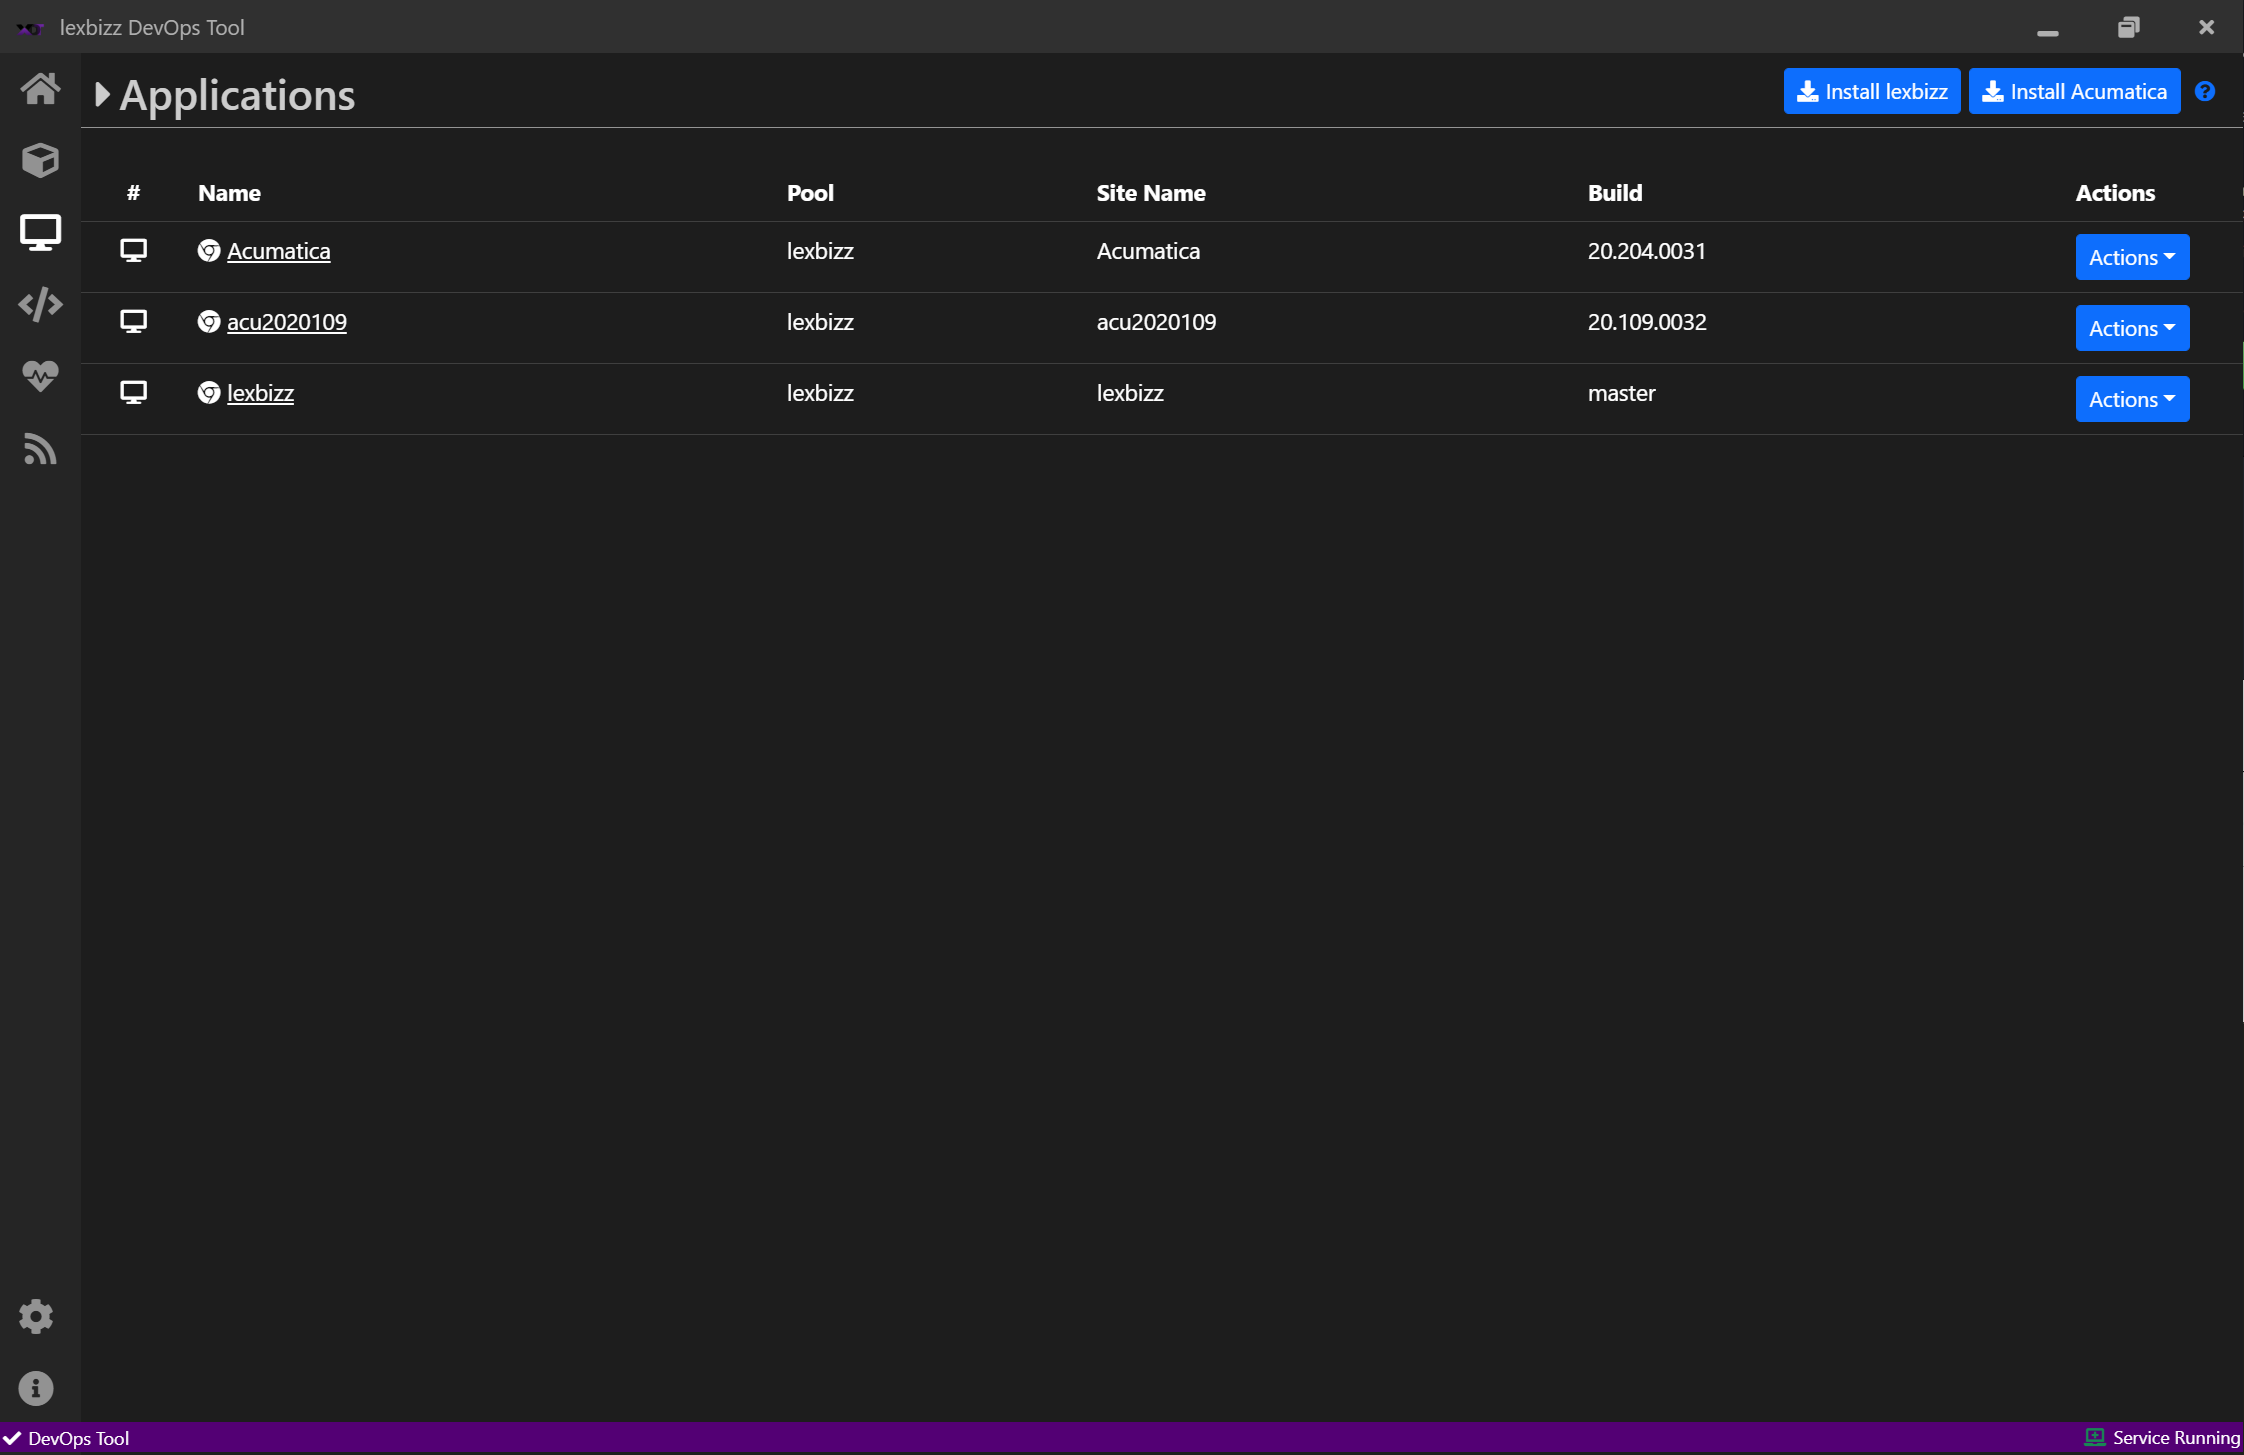Viewport: 2244px width, 1455px height.
Task: Click the Chrome icon beside the lexbizz link
Action: pyautogui.click(x=209, y=392)
